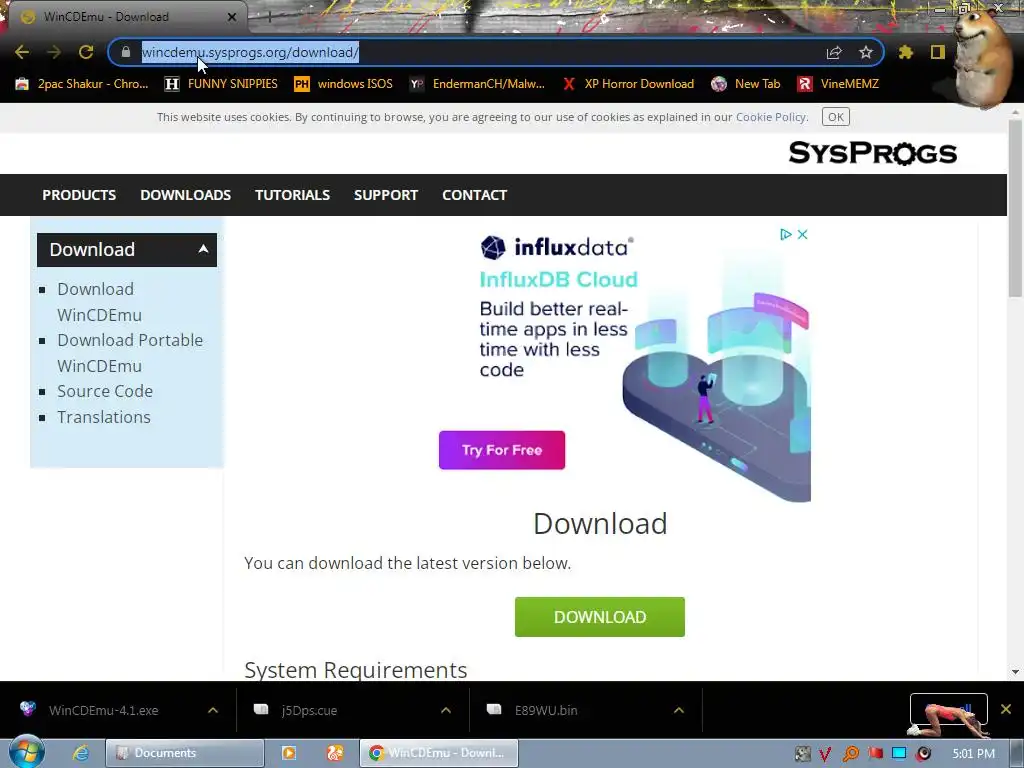Screen dimensions: 1024x768
Task: Close the downloads bar
Action: (x=1006, y=709)
